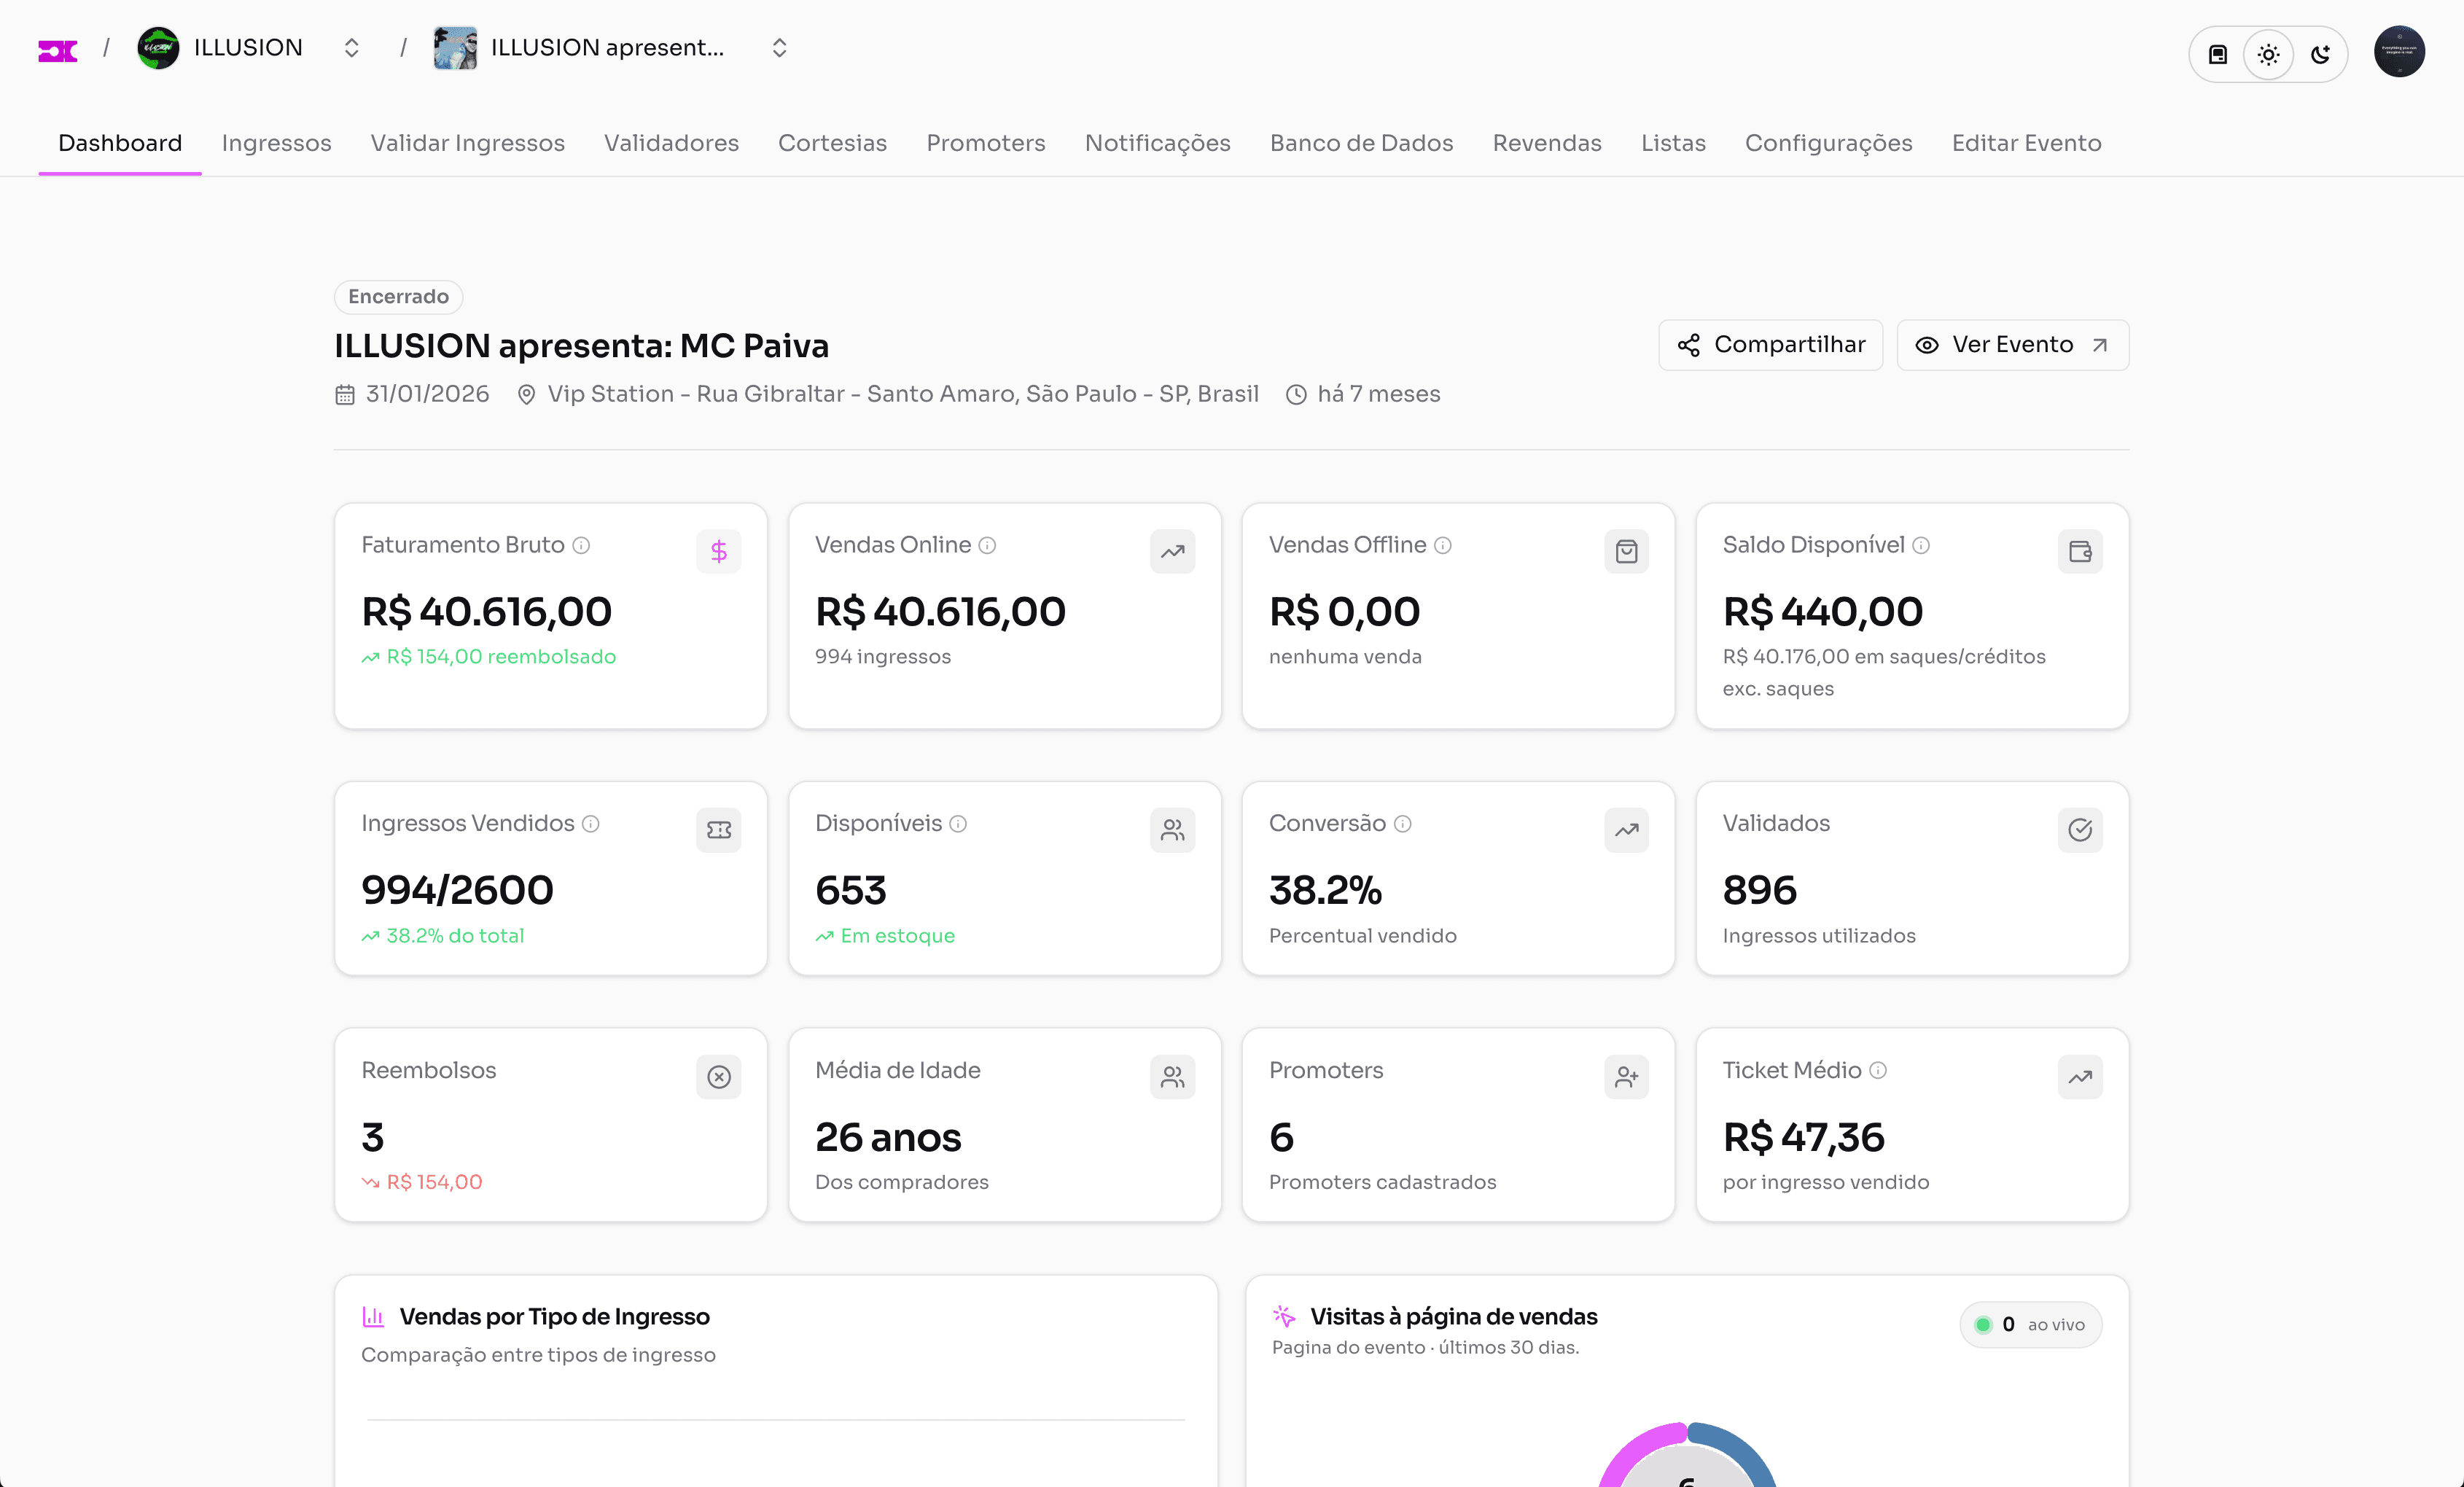Click the add-user icon on Promoters card

[1626, 1077]
